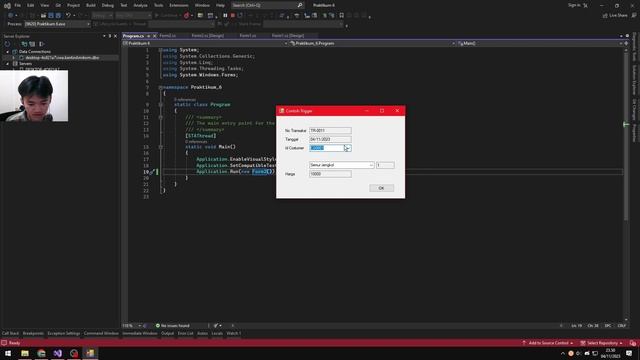Switch to Visual Studio taskbar icon

point(58,353)
